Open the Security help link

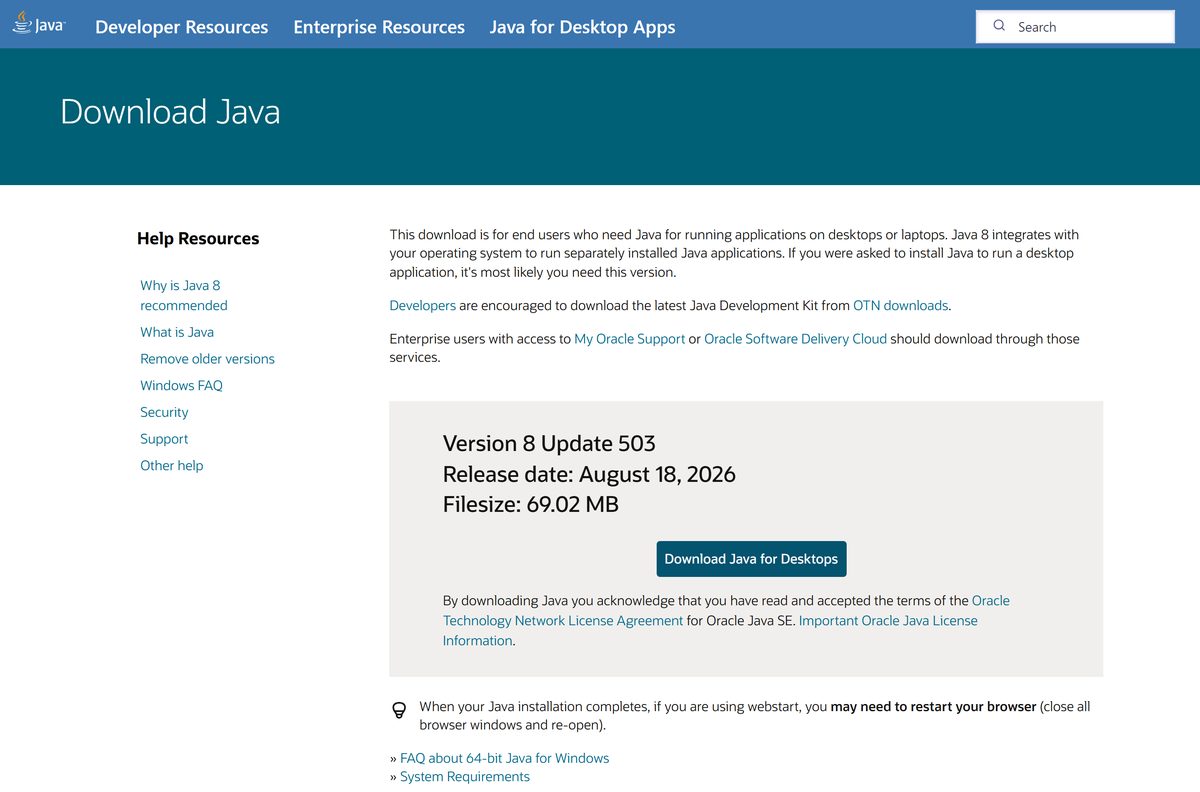pos(164,412)
